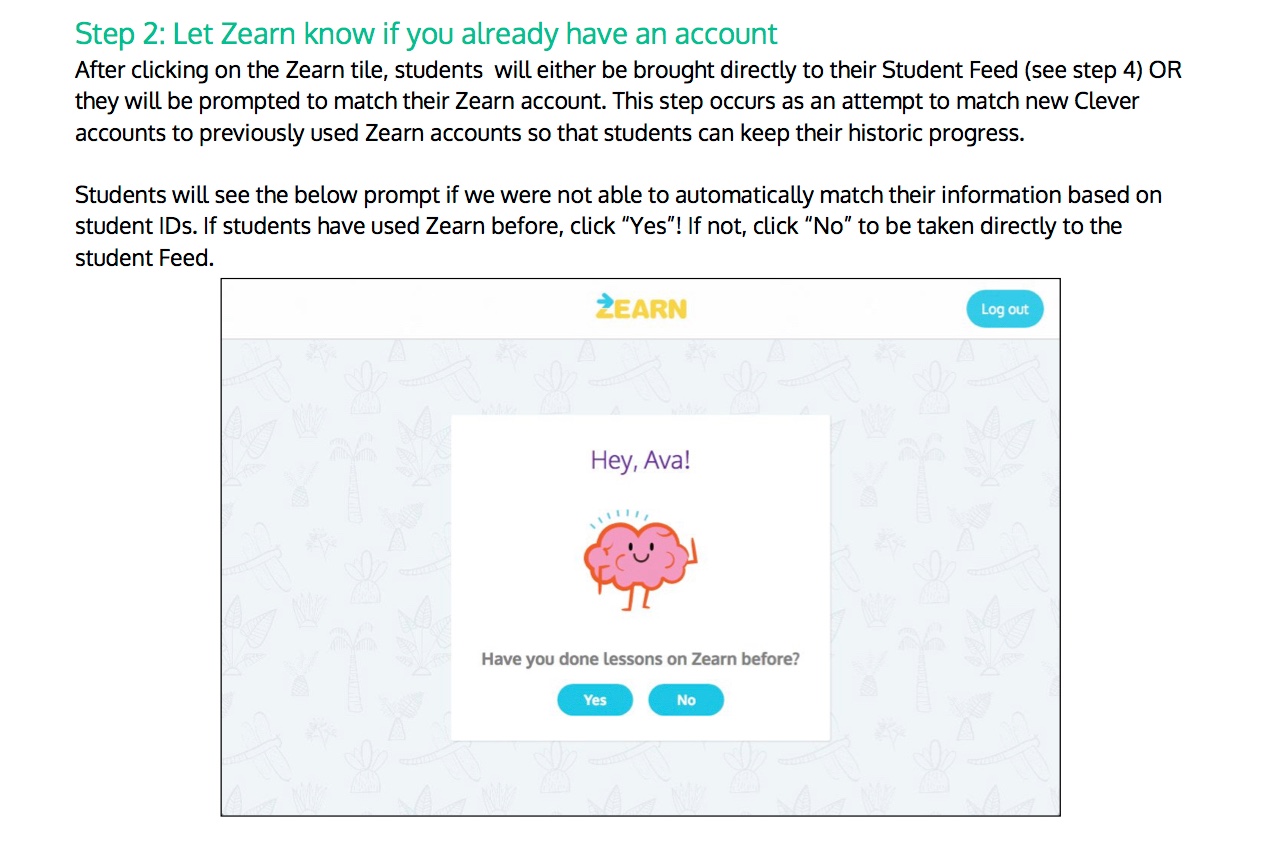Click the green Step 2 heading
The width and height of the screenshot is (1275, 864).
coord(426,33)
